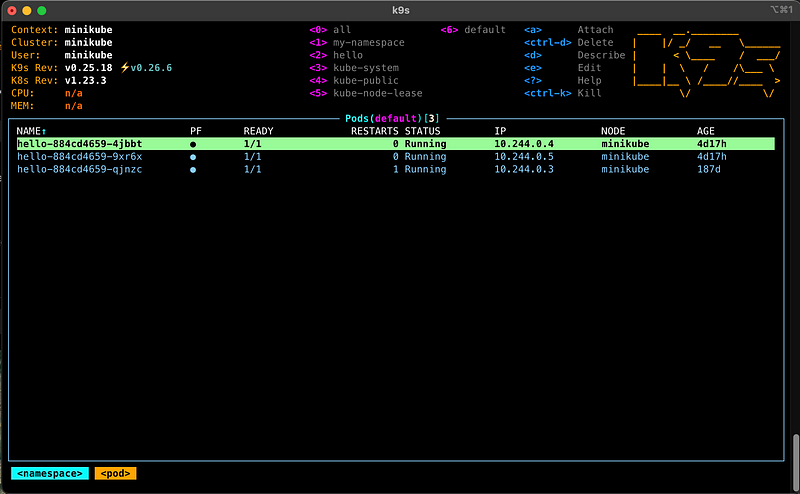800x494 pixels.
Task: Click the yellow minimize window button
Action: pyautogui.click(x=27, y=10)
